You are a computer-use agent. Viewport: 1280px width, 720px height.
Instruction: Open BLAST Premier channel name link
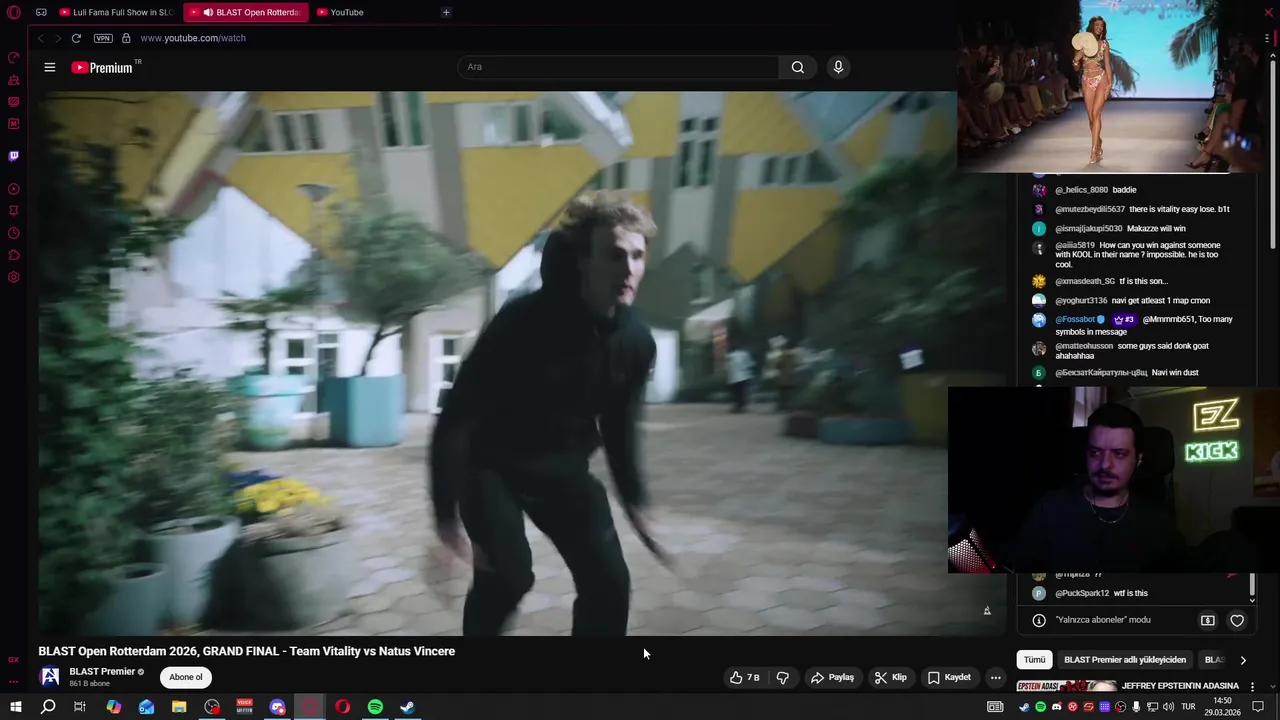102,672
